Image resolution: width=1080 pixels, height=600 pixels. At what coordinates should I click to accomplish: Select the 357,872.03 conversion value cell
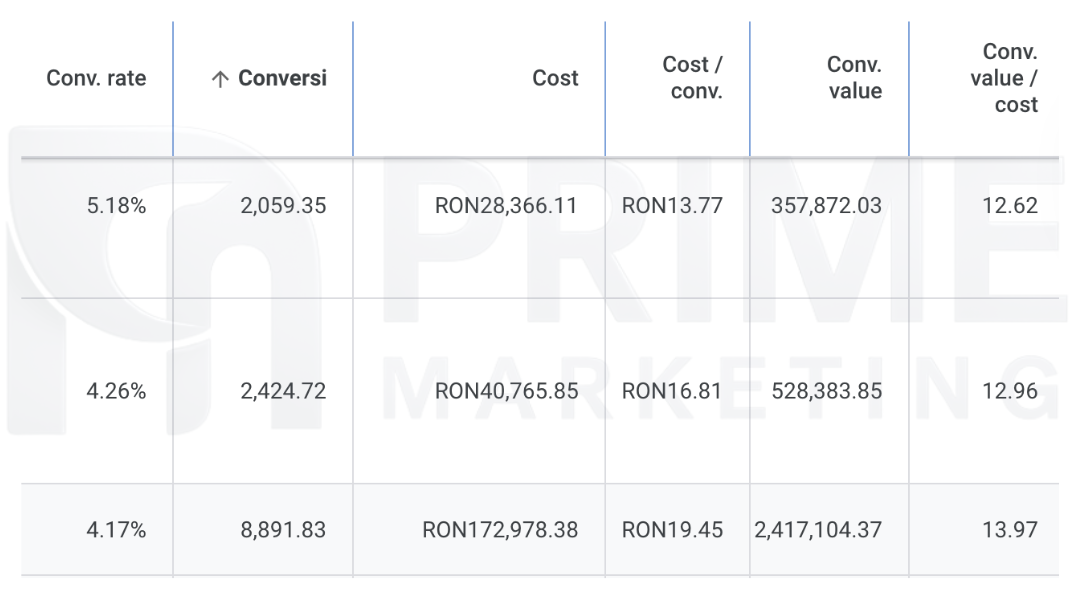(x=826, y=206)
